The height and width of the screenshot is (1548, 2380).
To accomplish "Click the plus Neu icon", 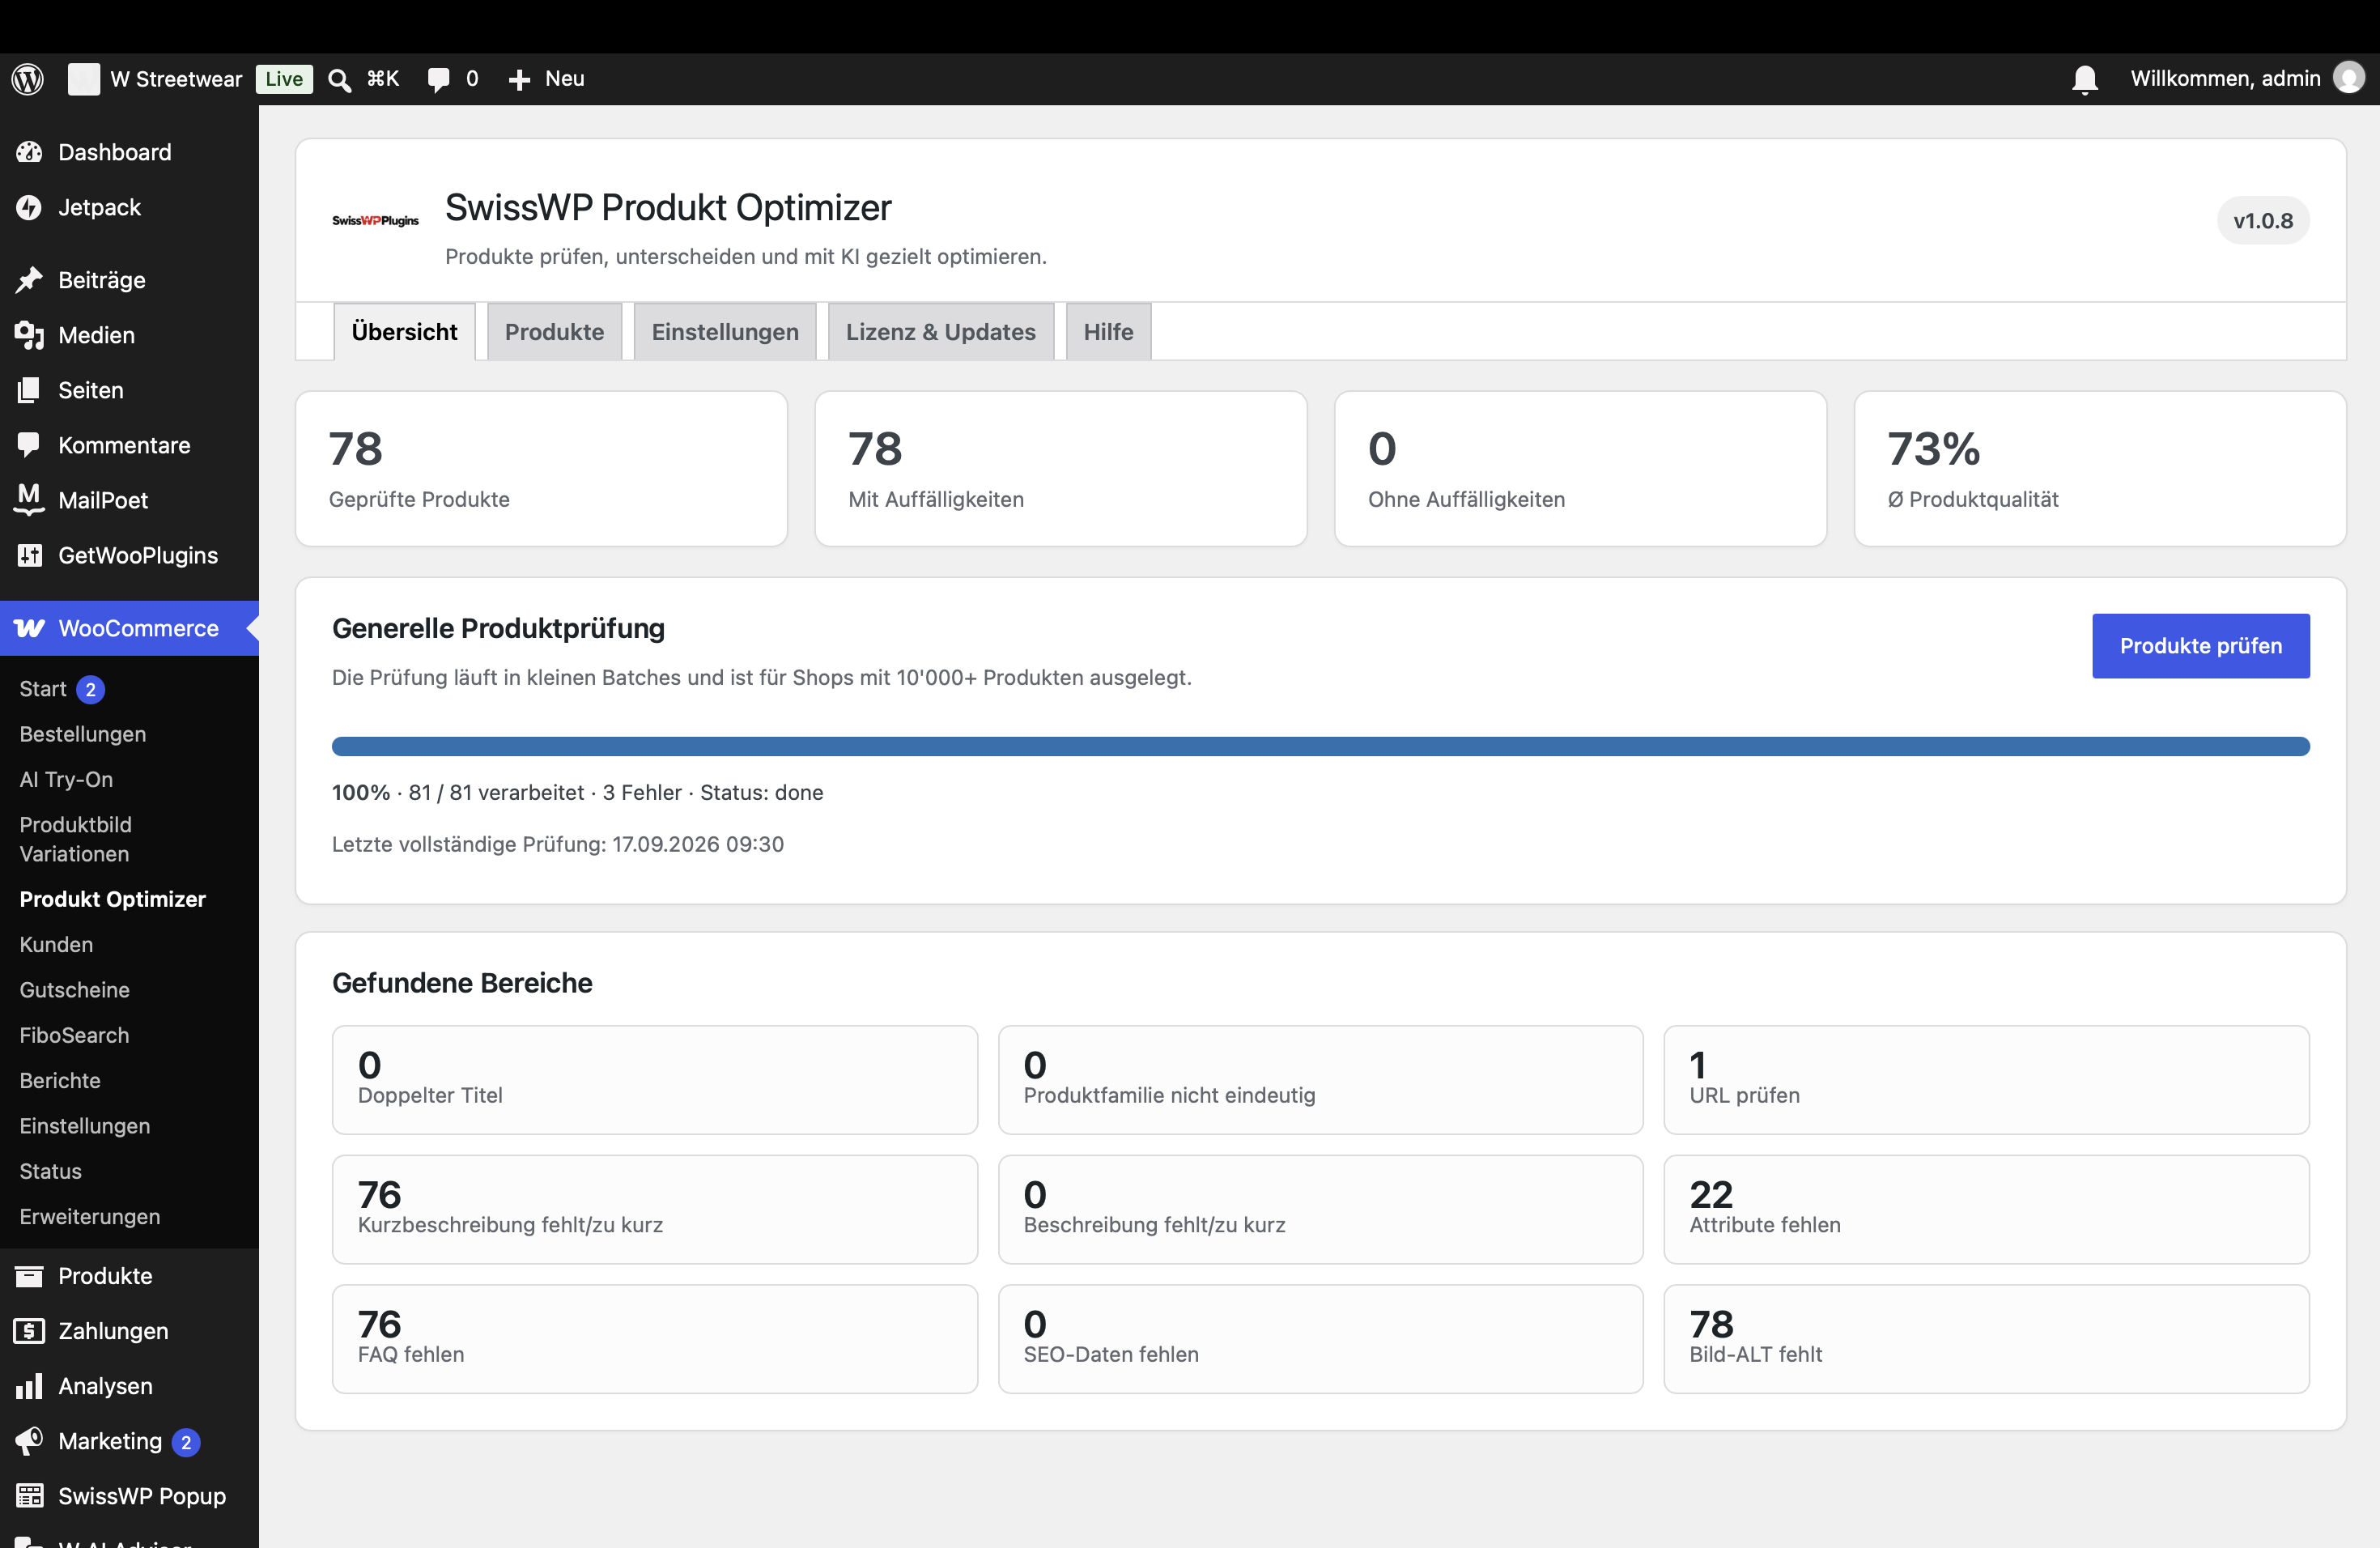I will pos(519,80).
